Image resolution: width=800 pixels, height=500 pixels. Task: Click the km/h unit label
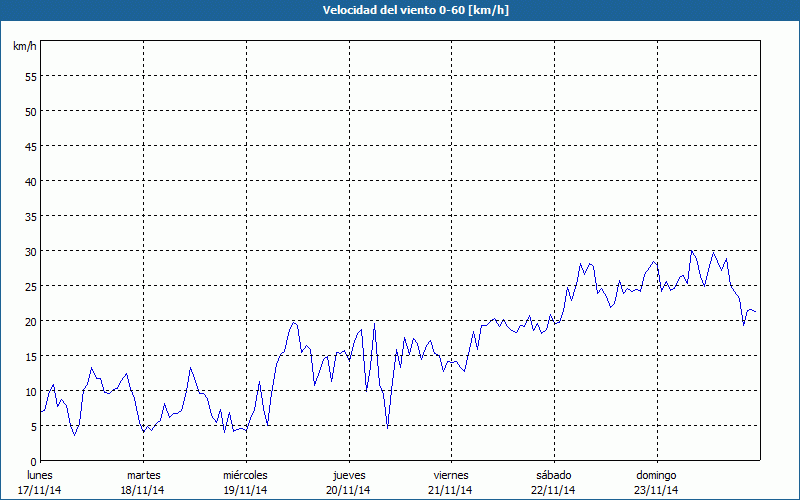[x=25, y=46]
